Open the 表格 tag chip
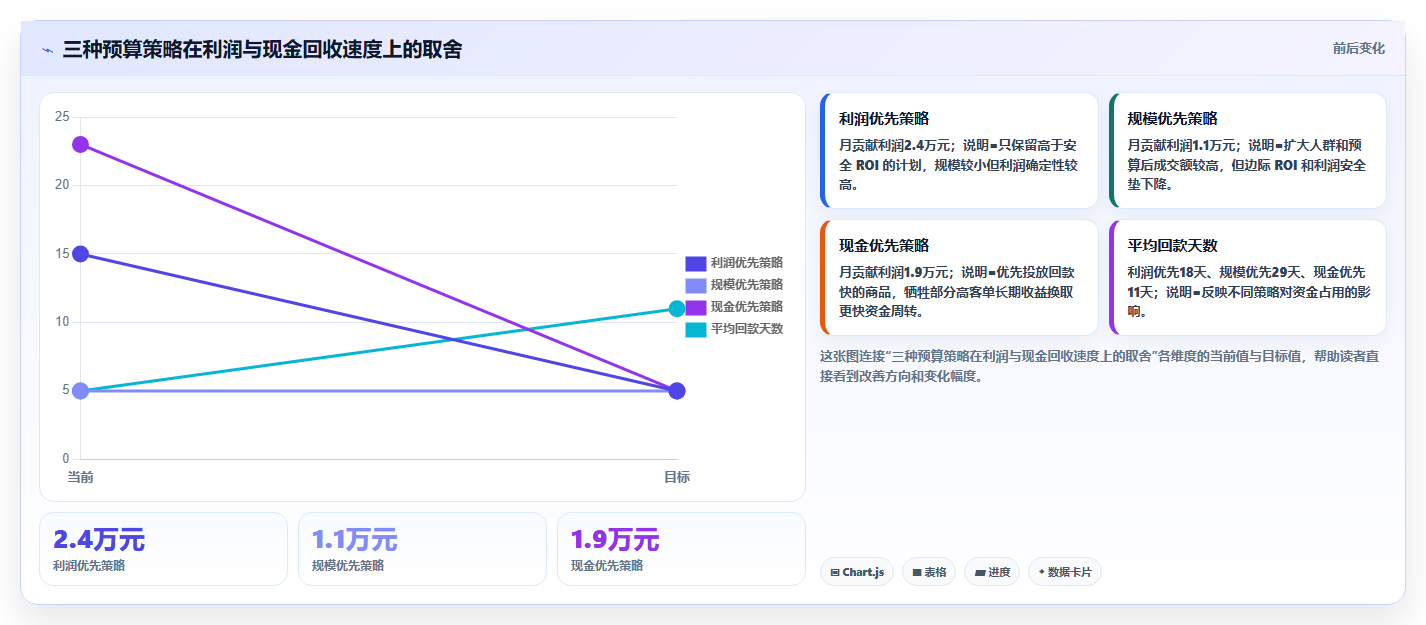Screen dimensions: 1426x625 (929, 572)
